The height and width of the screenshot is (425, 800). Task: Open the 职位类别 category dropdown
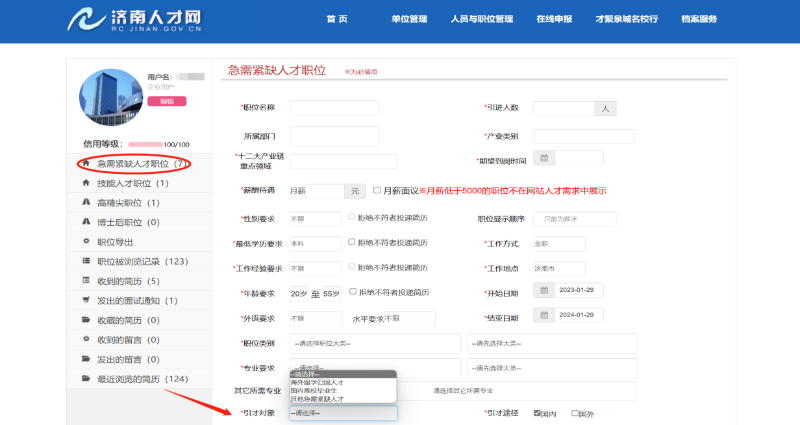coord(374,344)
